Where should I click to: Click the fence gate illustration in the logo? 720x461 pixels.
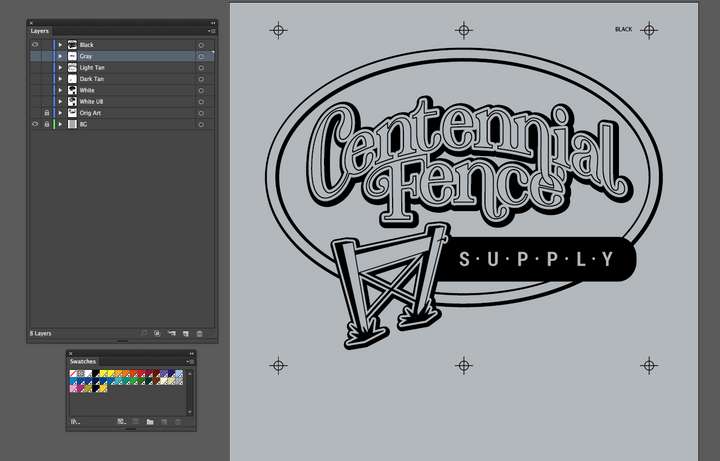389,285
